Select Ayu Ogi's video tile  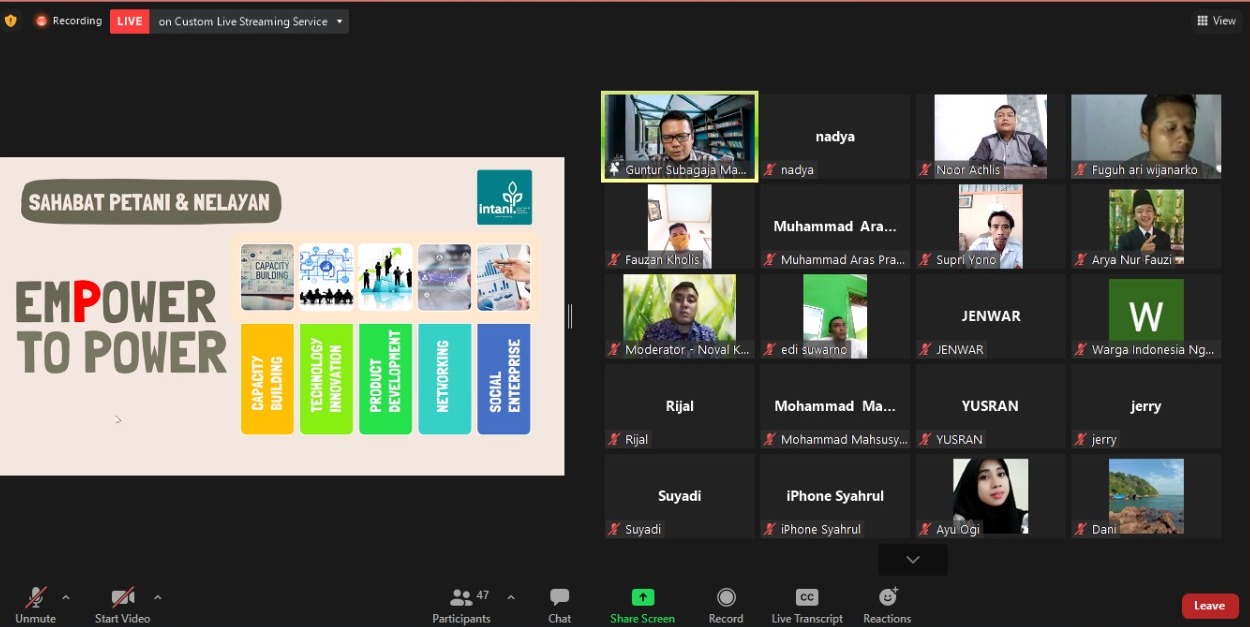coord(990,497)
